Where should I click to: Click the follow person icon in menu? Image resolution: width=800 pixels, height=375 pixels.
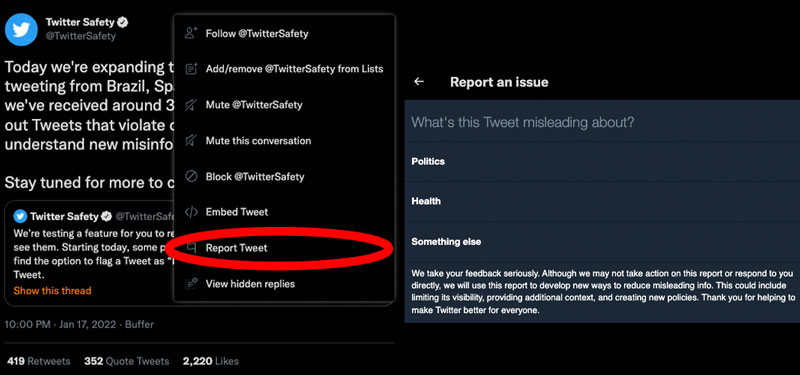[191, 34]
